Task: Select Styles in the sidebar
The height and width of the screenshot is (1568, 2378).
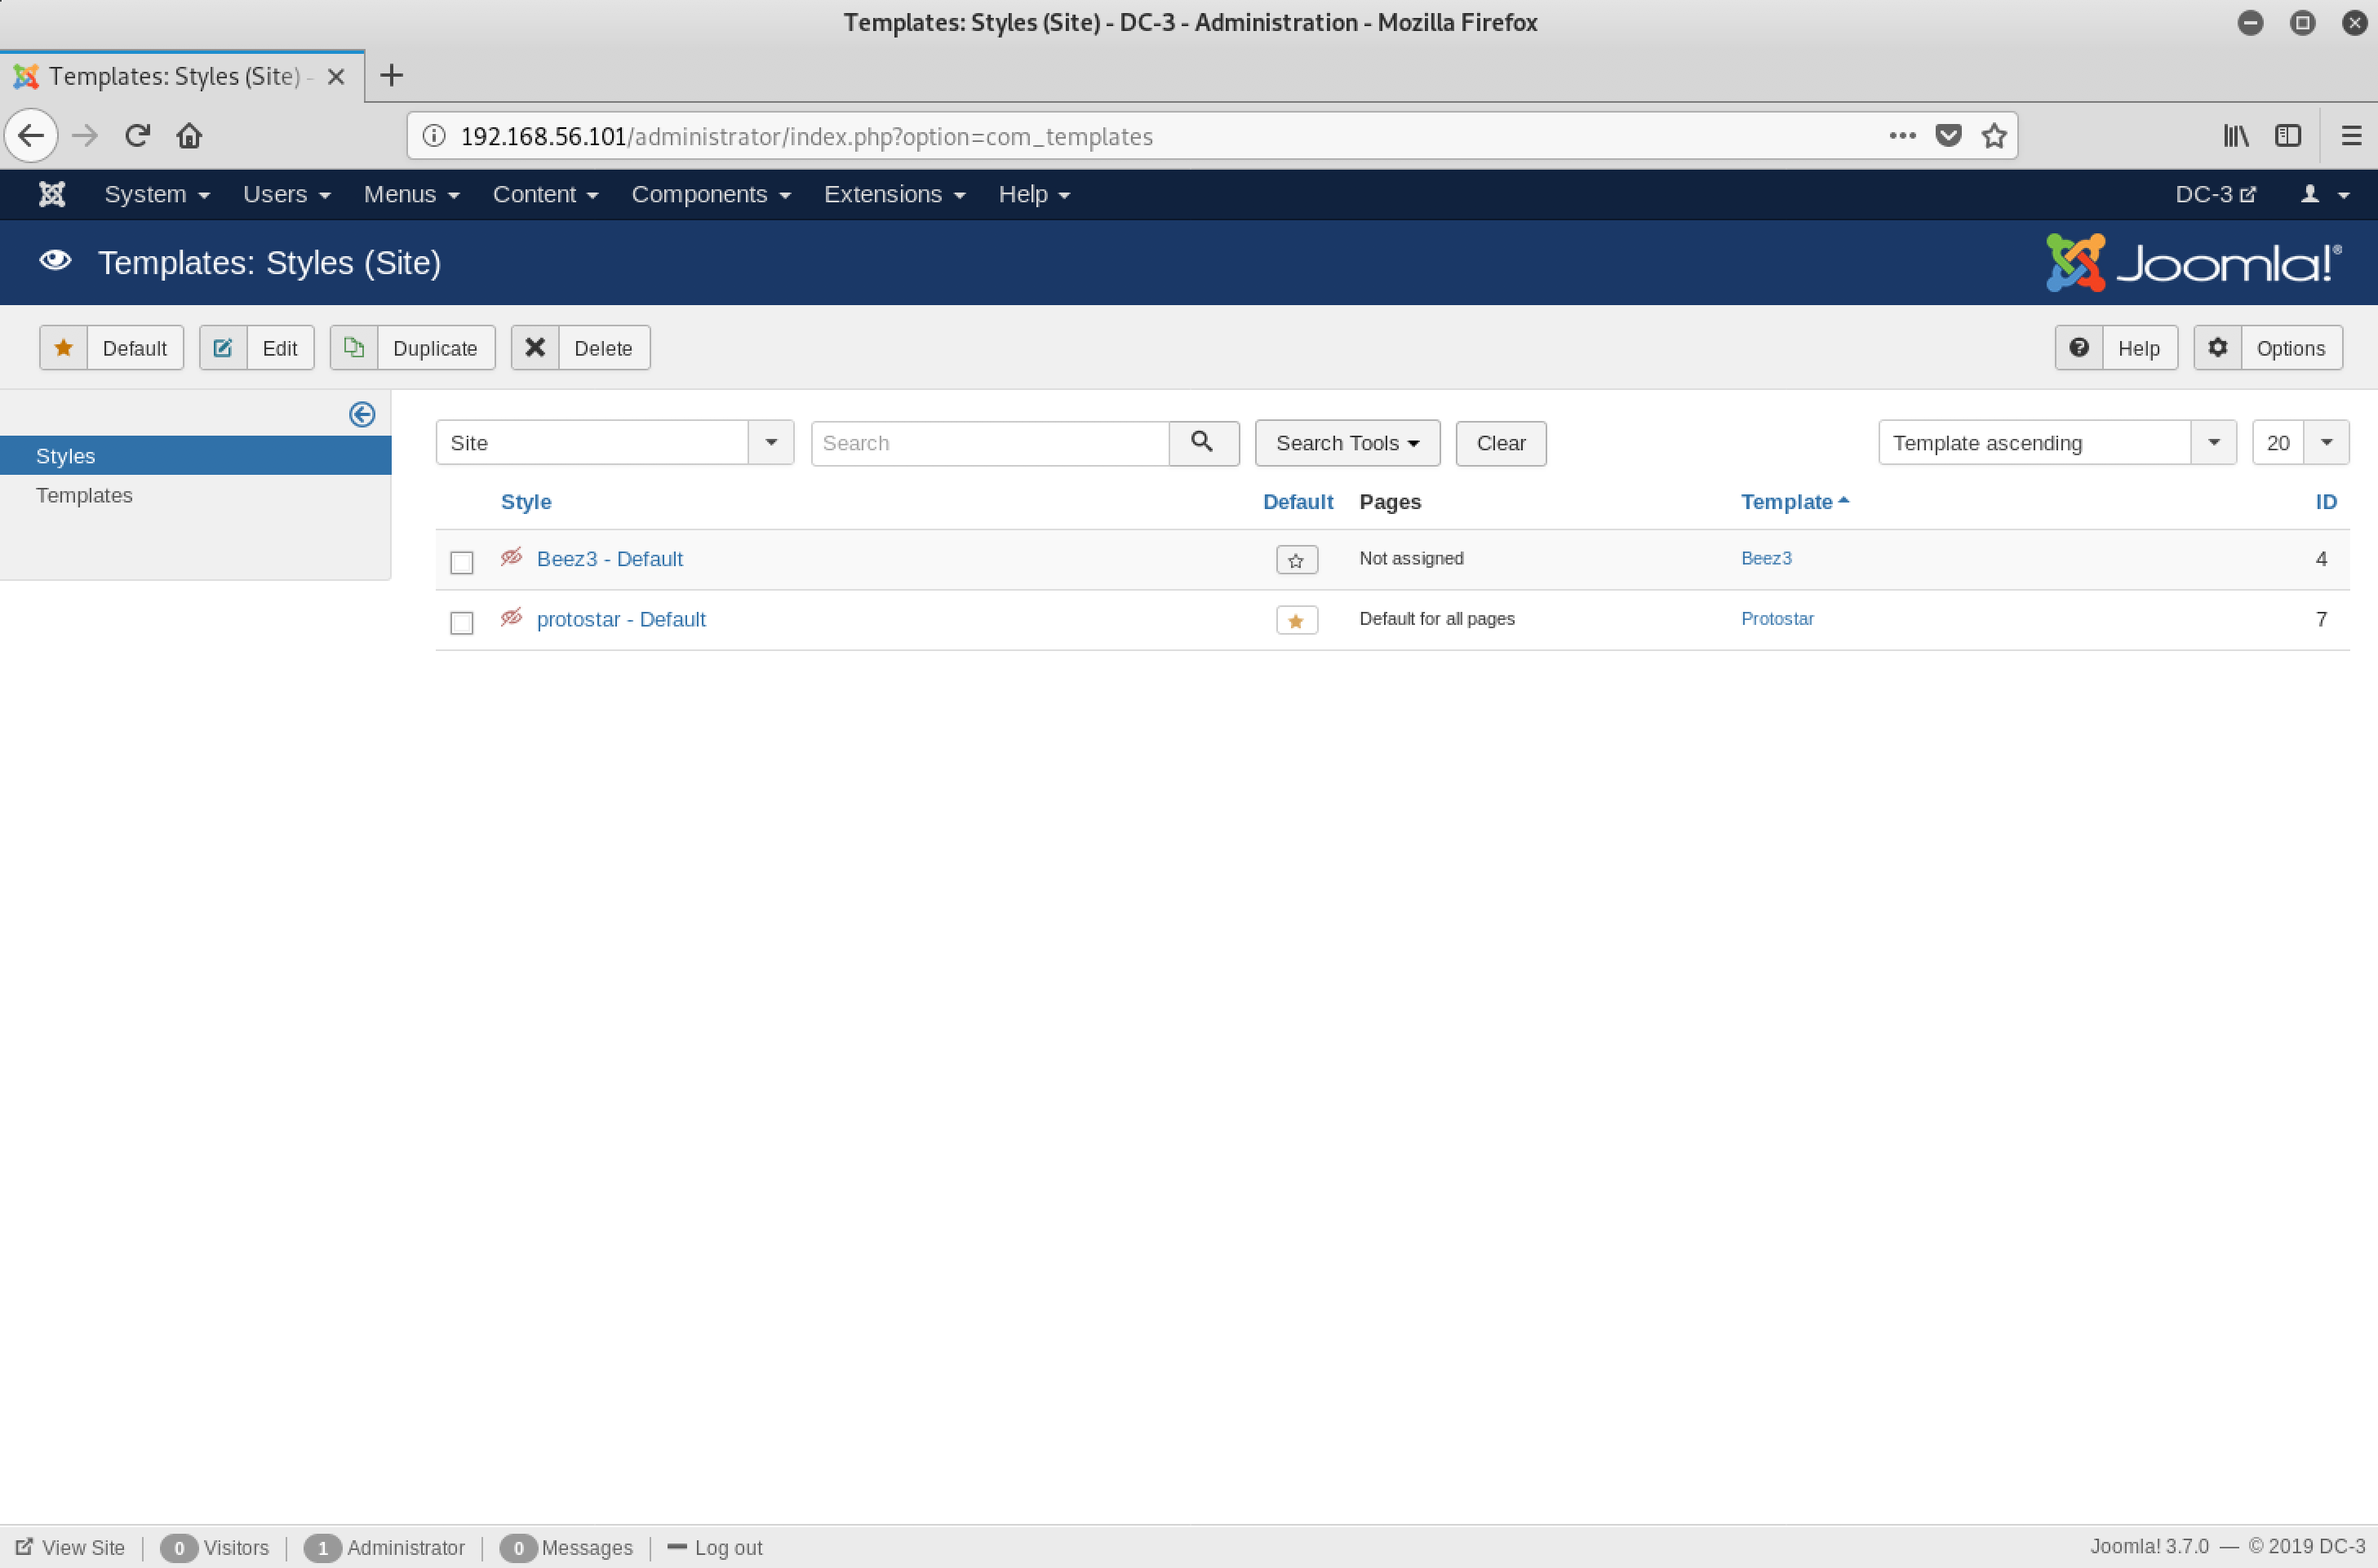Action: (196, 456)
